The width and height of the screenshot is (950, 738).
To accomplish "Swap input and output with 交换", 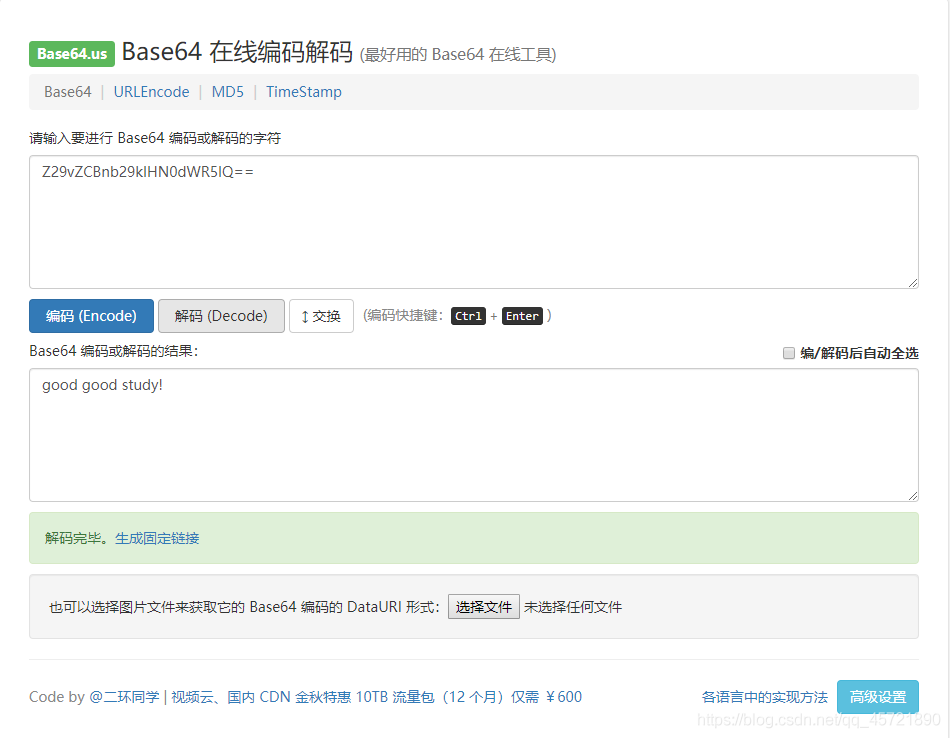I will point(321,316).
